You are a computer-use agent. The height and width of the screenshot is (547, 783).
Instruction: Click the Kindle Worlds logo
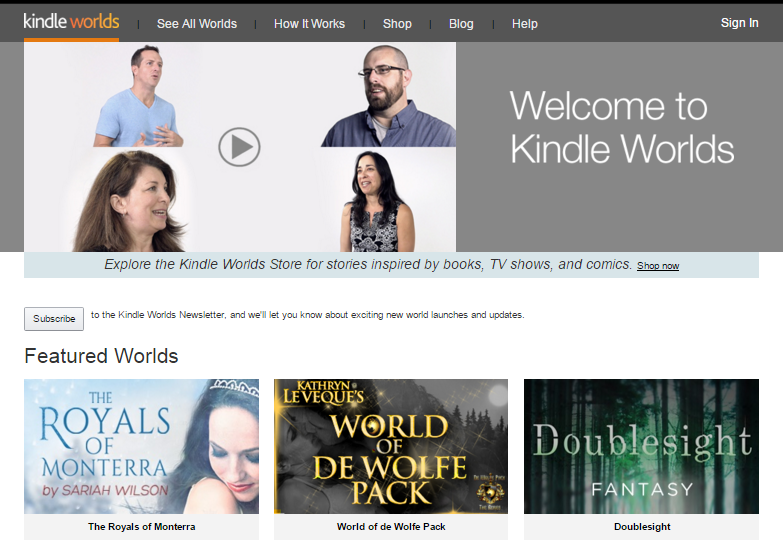coord(71,21)
